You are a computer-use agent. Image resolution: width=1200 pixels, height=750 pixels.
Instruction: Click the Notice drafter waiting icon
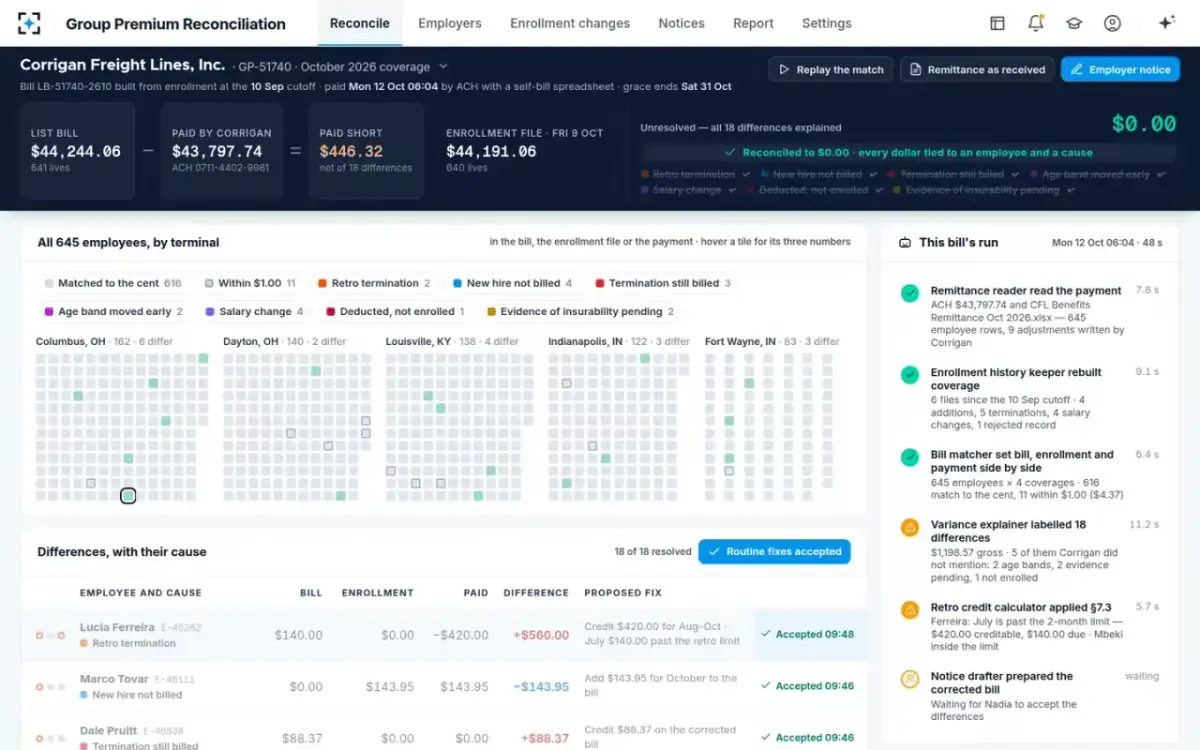coord(910,679)
